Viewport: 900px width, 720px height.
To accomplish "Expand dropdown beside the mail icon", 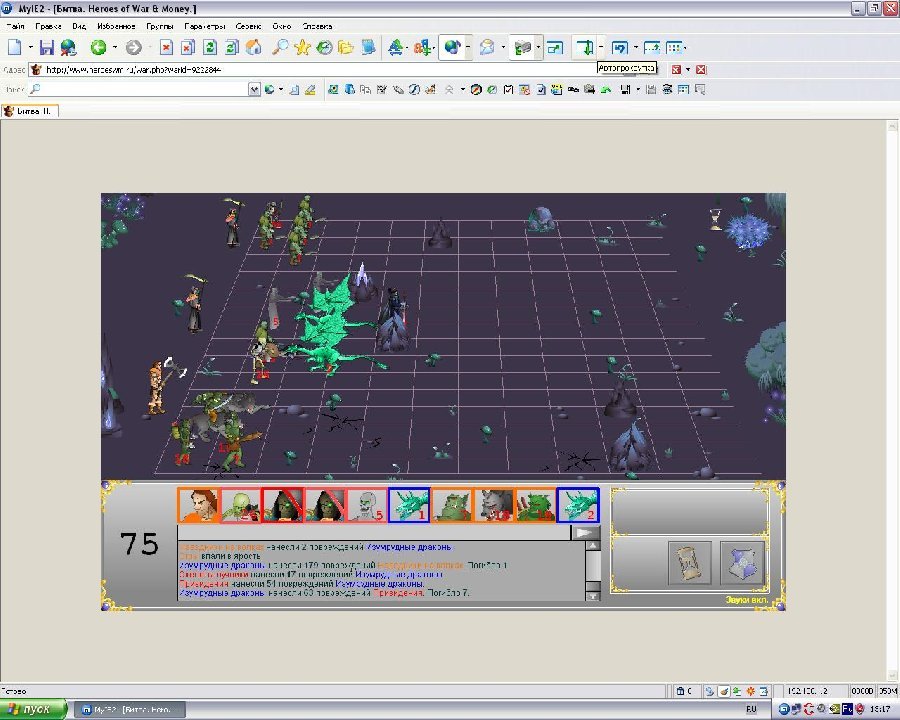I will click(503, 48).
